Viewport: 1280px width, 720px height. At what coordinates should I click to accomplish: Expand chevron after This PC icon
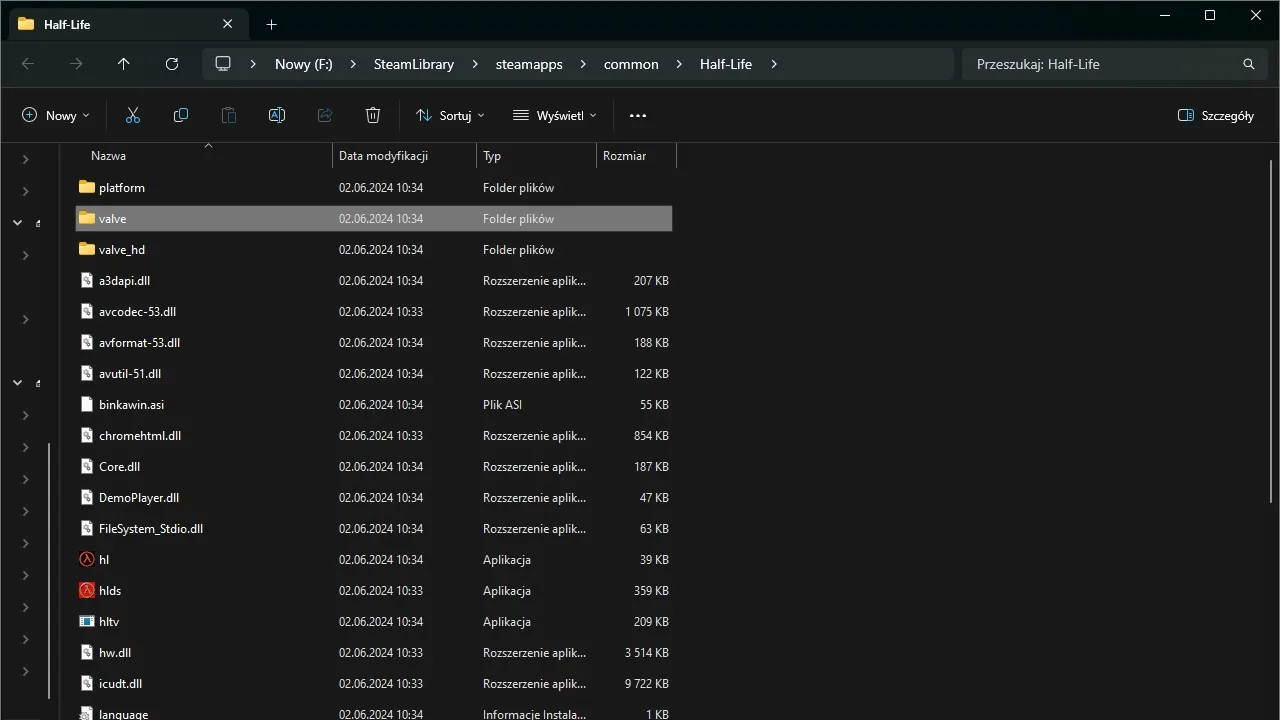253,64
